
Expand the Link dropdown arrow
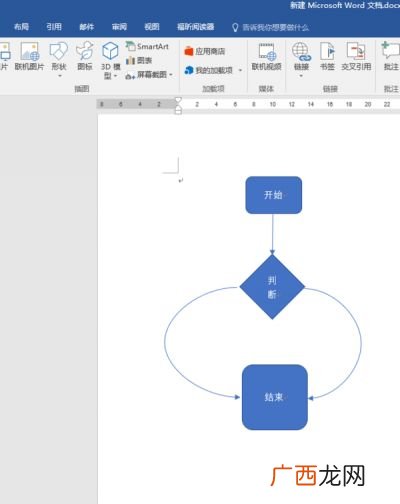click(x=301, y=76)
